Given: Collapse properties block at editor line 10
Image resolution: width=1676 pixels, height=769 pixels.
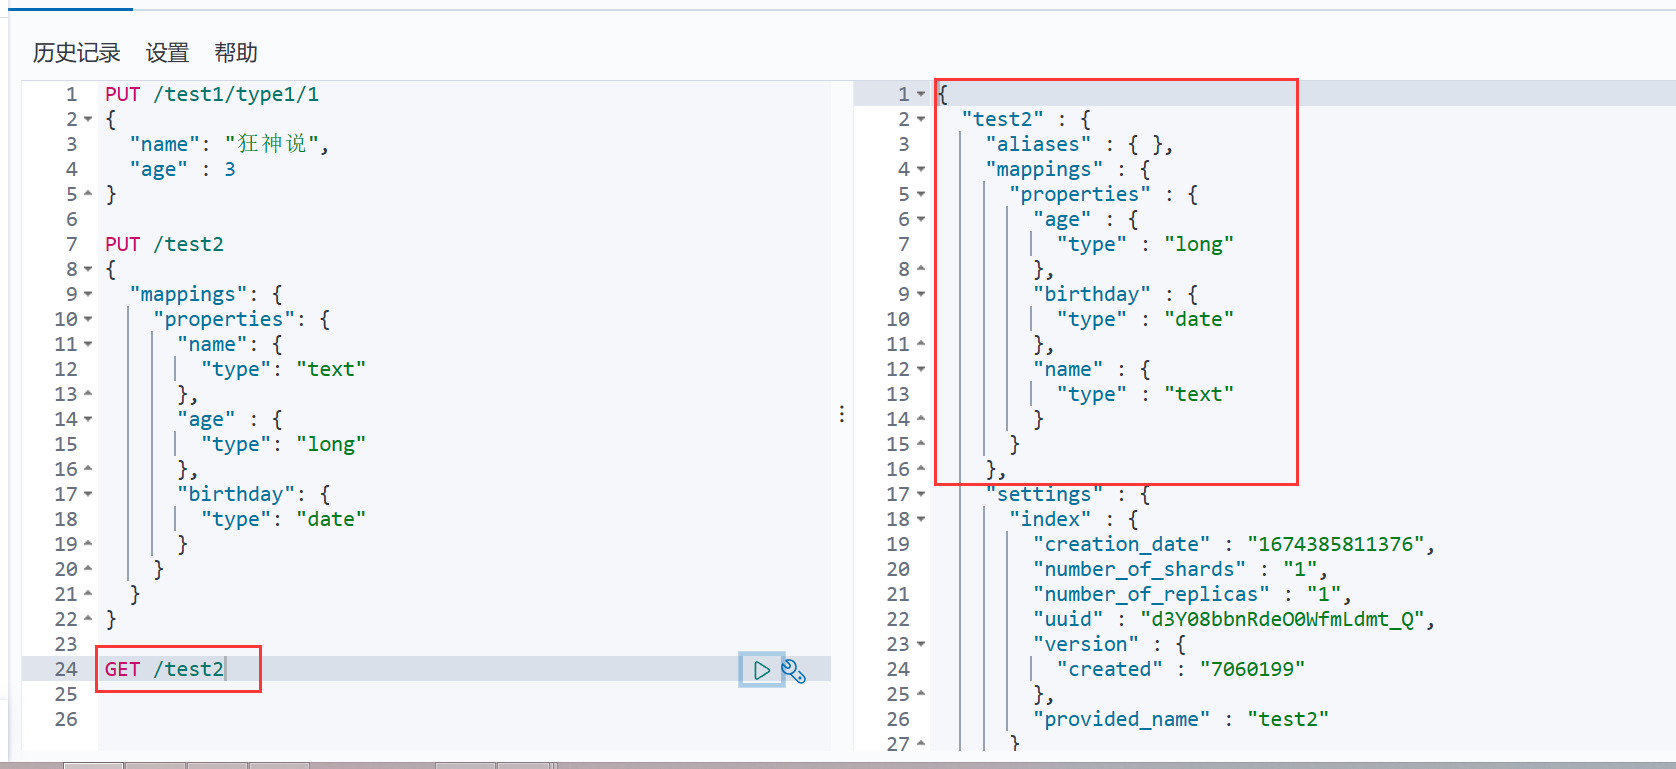Looking at the screenshot, I should pos(88,320).
